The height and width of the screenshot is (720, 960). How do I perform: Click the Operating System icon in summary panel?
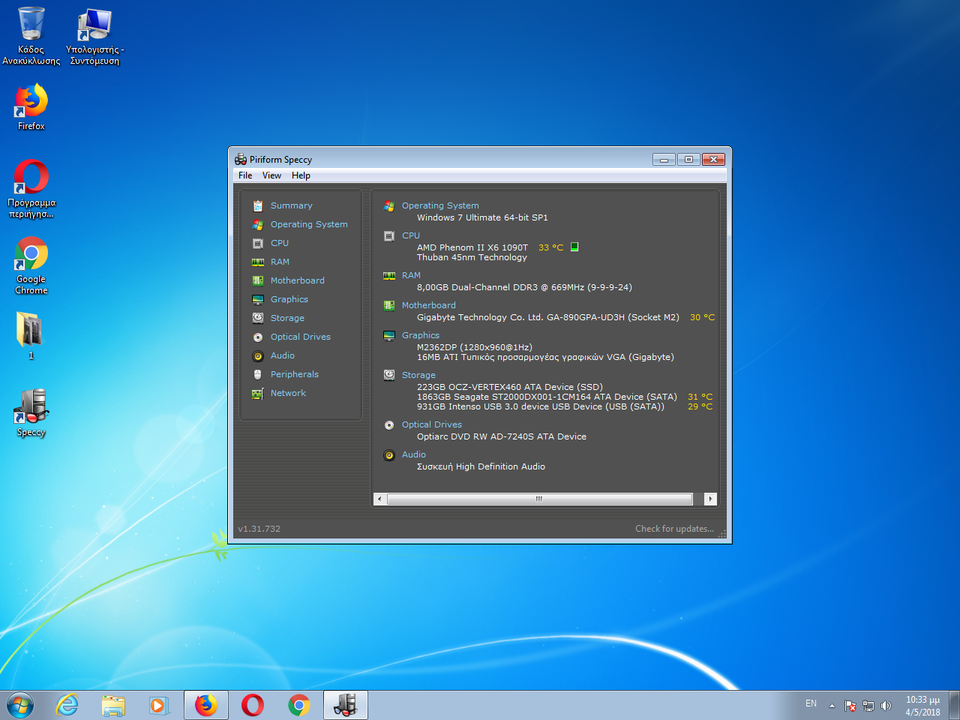(x=389, y=206)
